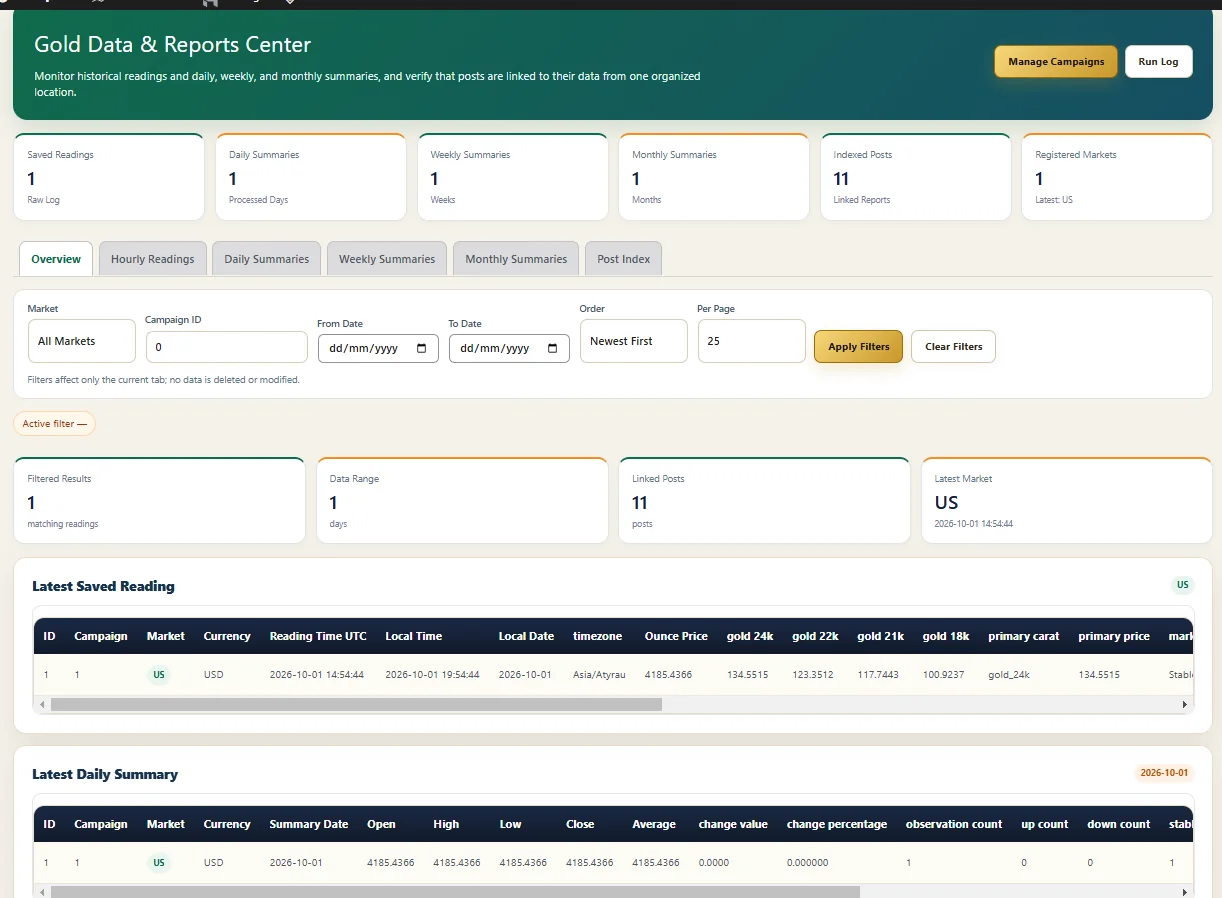Select the Monthly Summaries tab
The height and width of the screenshot is (898, 1222).
point(516,259)
